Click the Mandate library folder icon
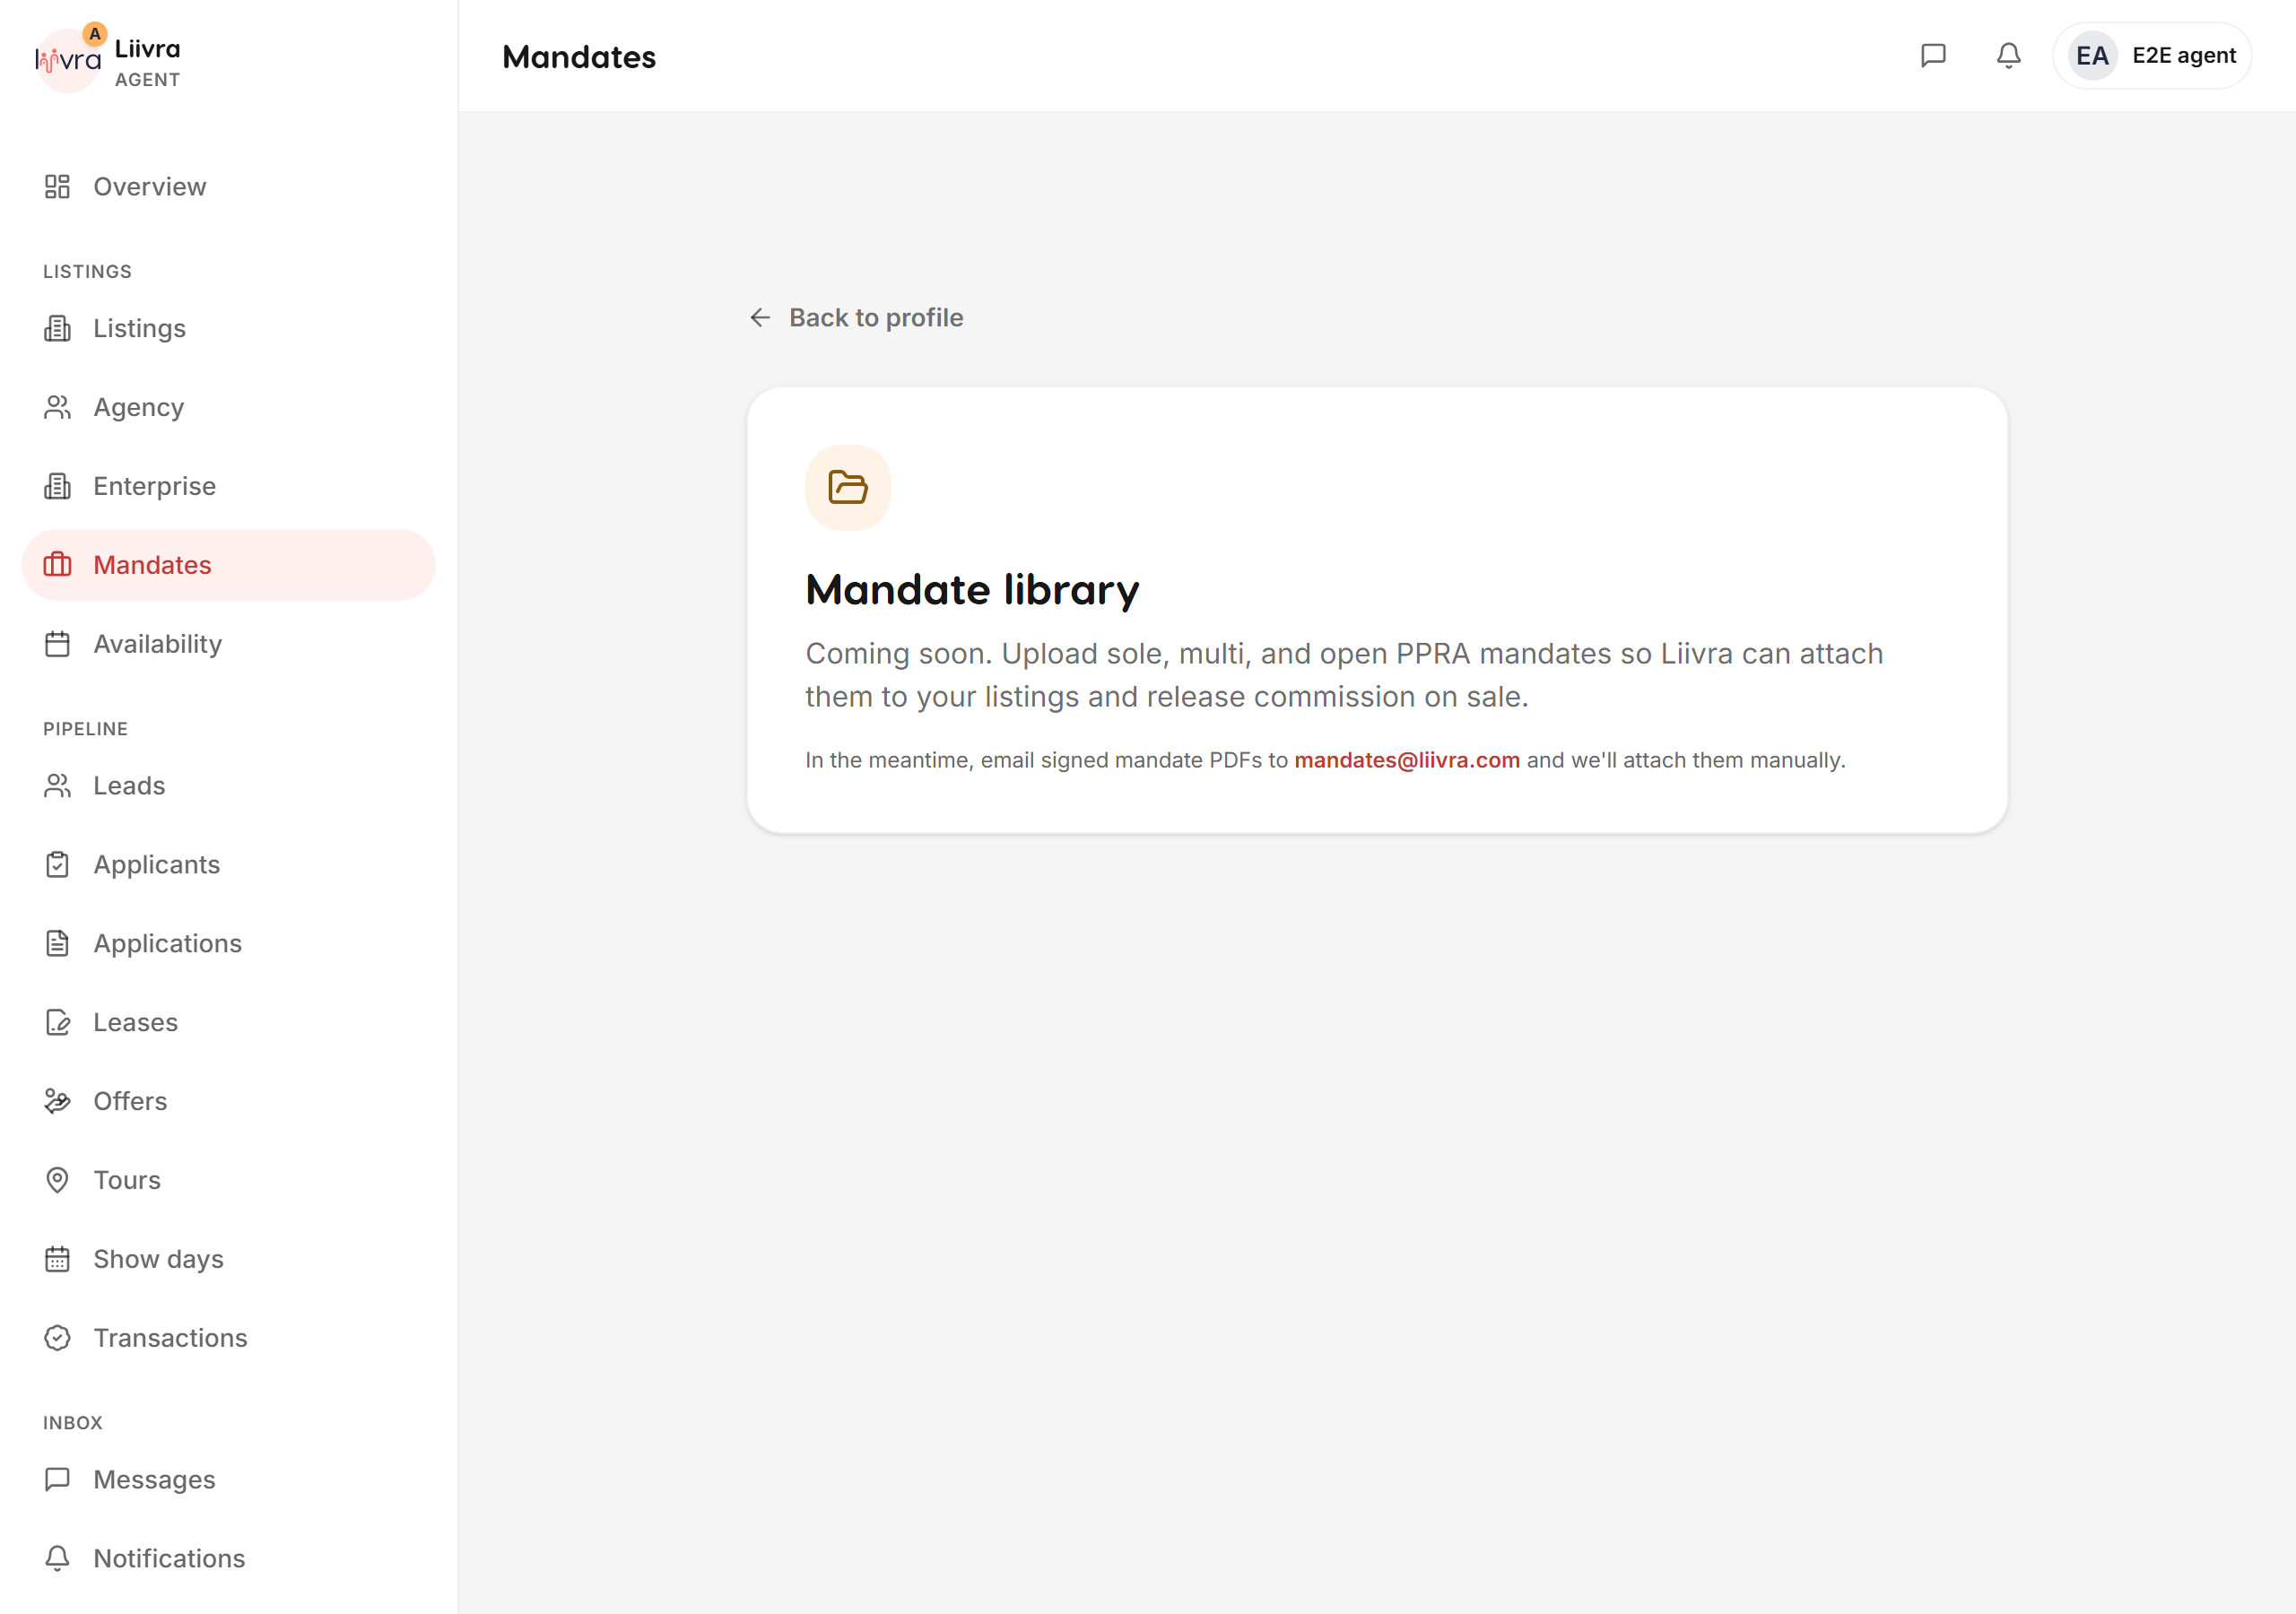Image resolution: width=2296 pixels, height=1614 pixels. 848,488
